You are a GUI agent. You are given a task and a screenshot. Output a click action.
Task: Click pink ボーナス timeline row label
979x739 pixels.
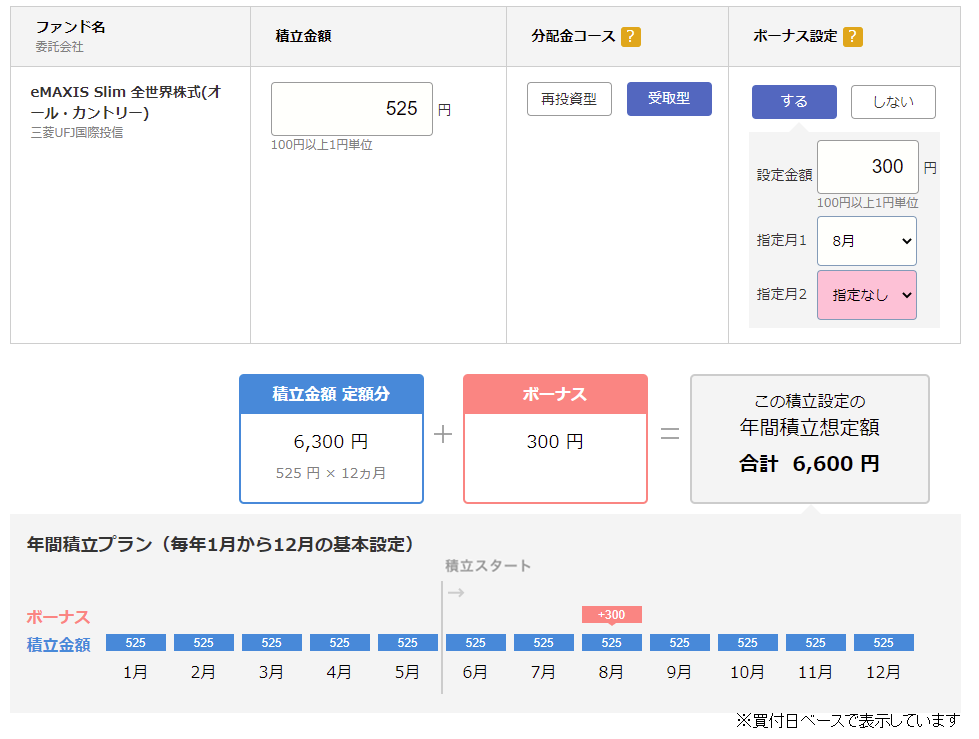tap(59, 617)
